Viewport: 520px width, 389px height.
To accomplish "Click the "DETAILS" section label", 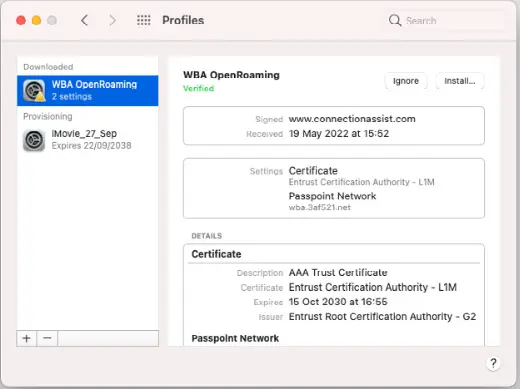I will coord(207,236).
